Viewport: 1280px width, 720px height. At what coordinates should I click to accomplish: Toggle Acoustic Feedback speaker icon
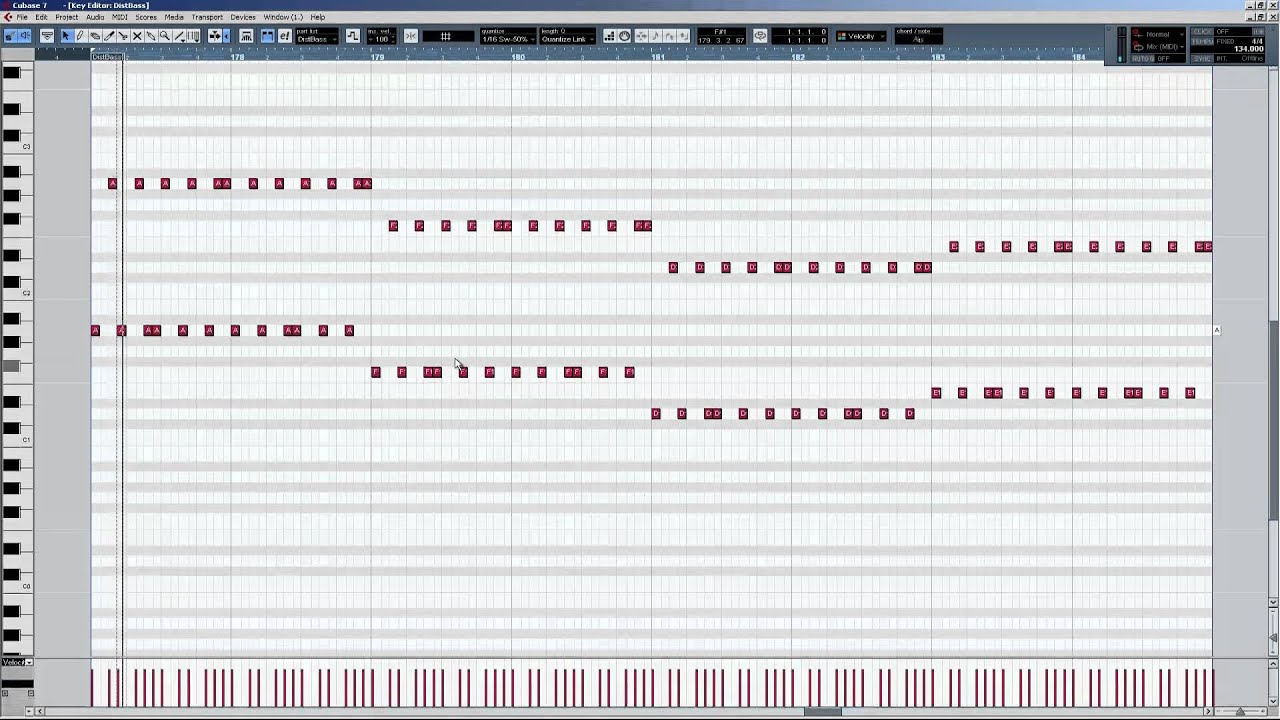[x=25, y=36]
